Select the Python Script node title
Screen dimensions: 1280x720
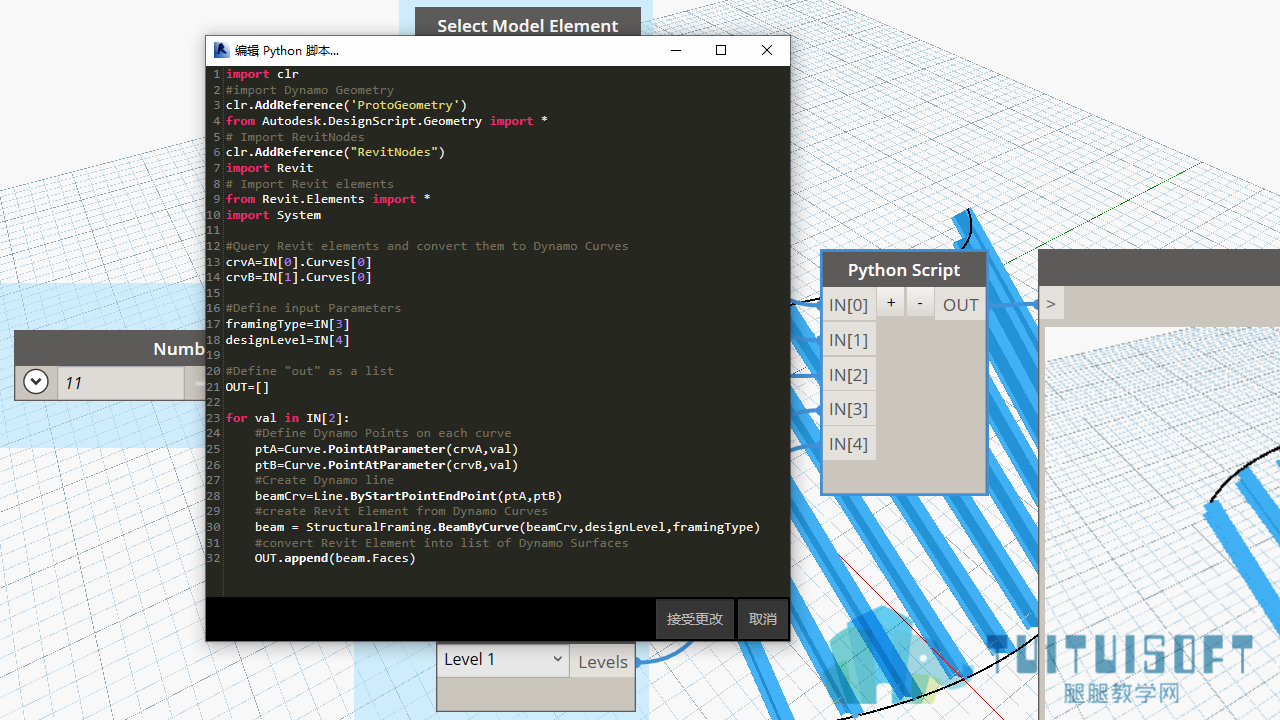coord(904,270)
